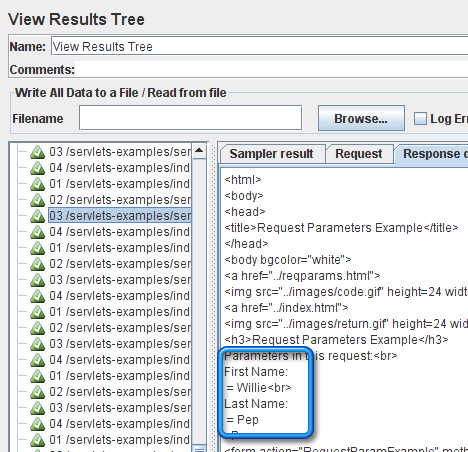Click the images/code.gif img line

[x=346, y=292]
